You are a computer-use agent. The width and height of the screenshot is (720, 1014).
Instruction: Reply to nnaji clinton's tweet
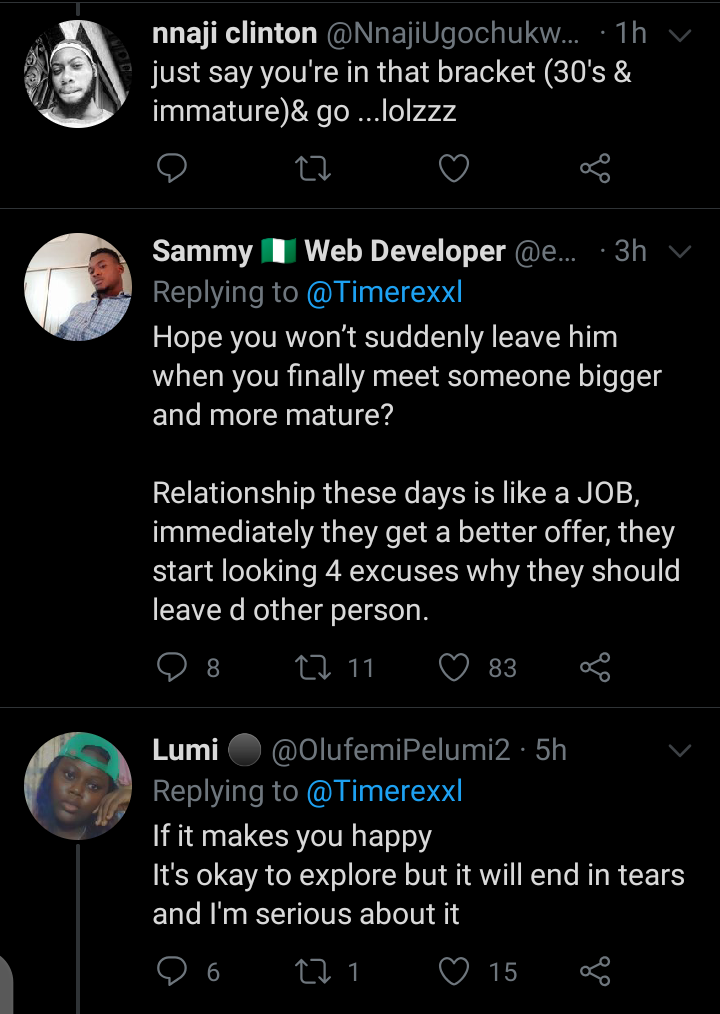coord(172,168)
